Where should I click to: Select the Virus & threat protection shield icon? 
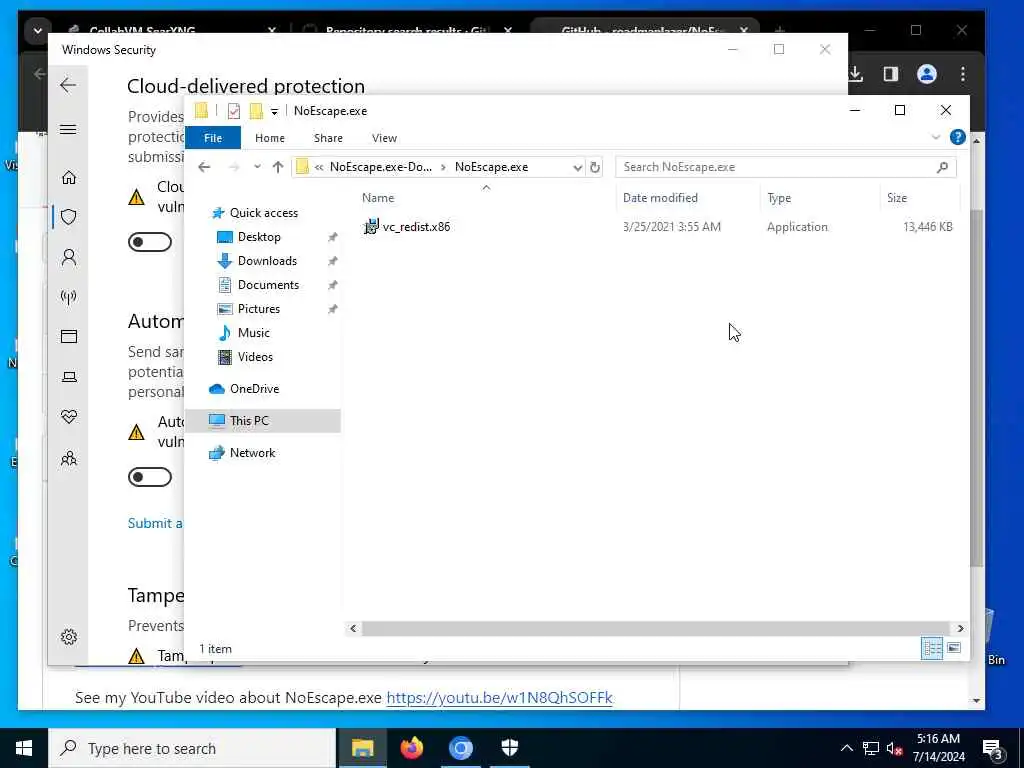coord(69,217)
